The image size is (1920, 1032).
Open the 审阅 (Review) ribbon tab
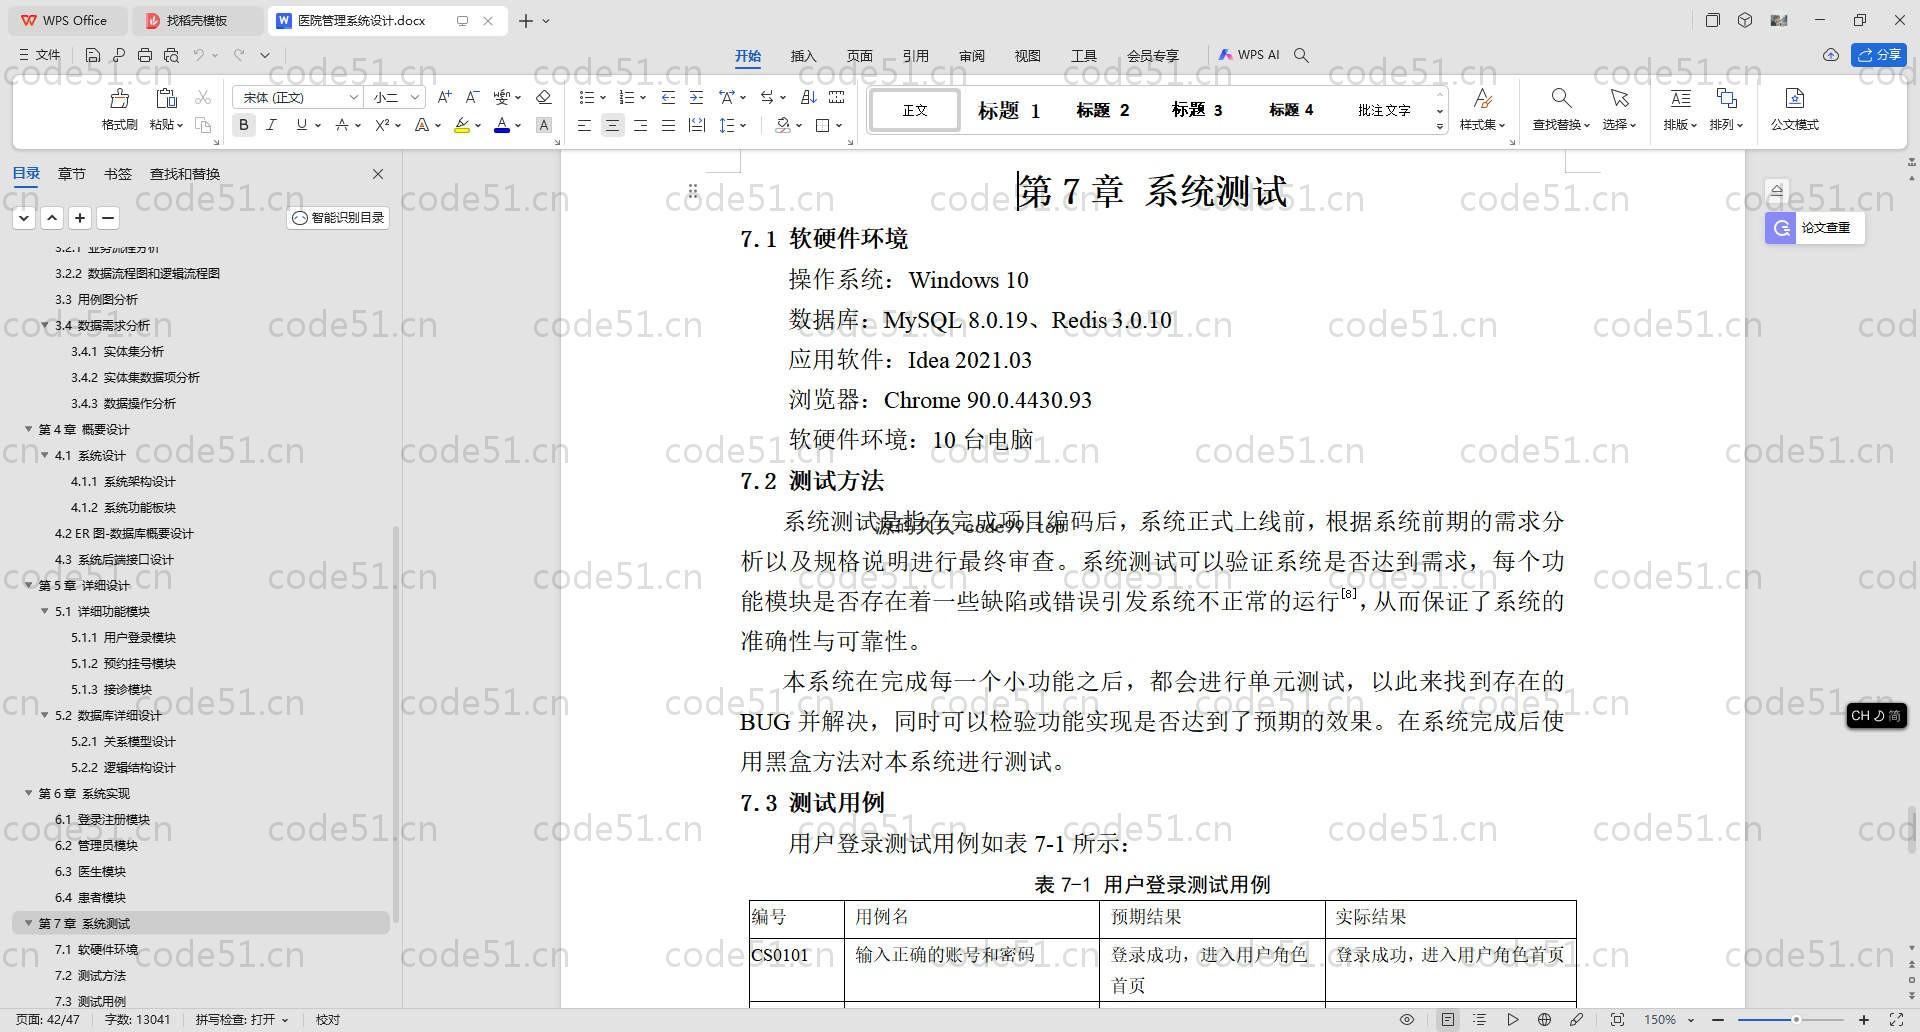971,56
